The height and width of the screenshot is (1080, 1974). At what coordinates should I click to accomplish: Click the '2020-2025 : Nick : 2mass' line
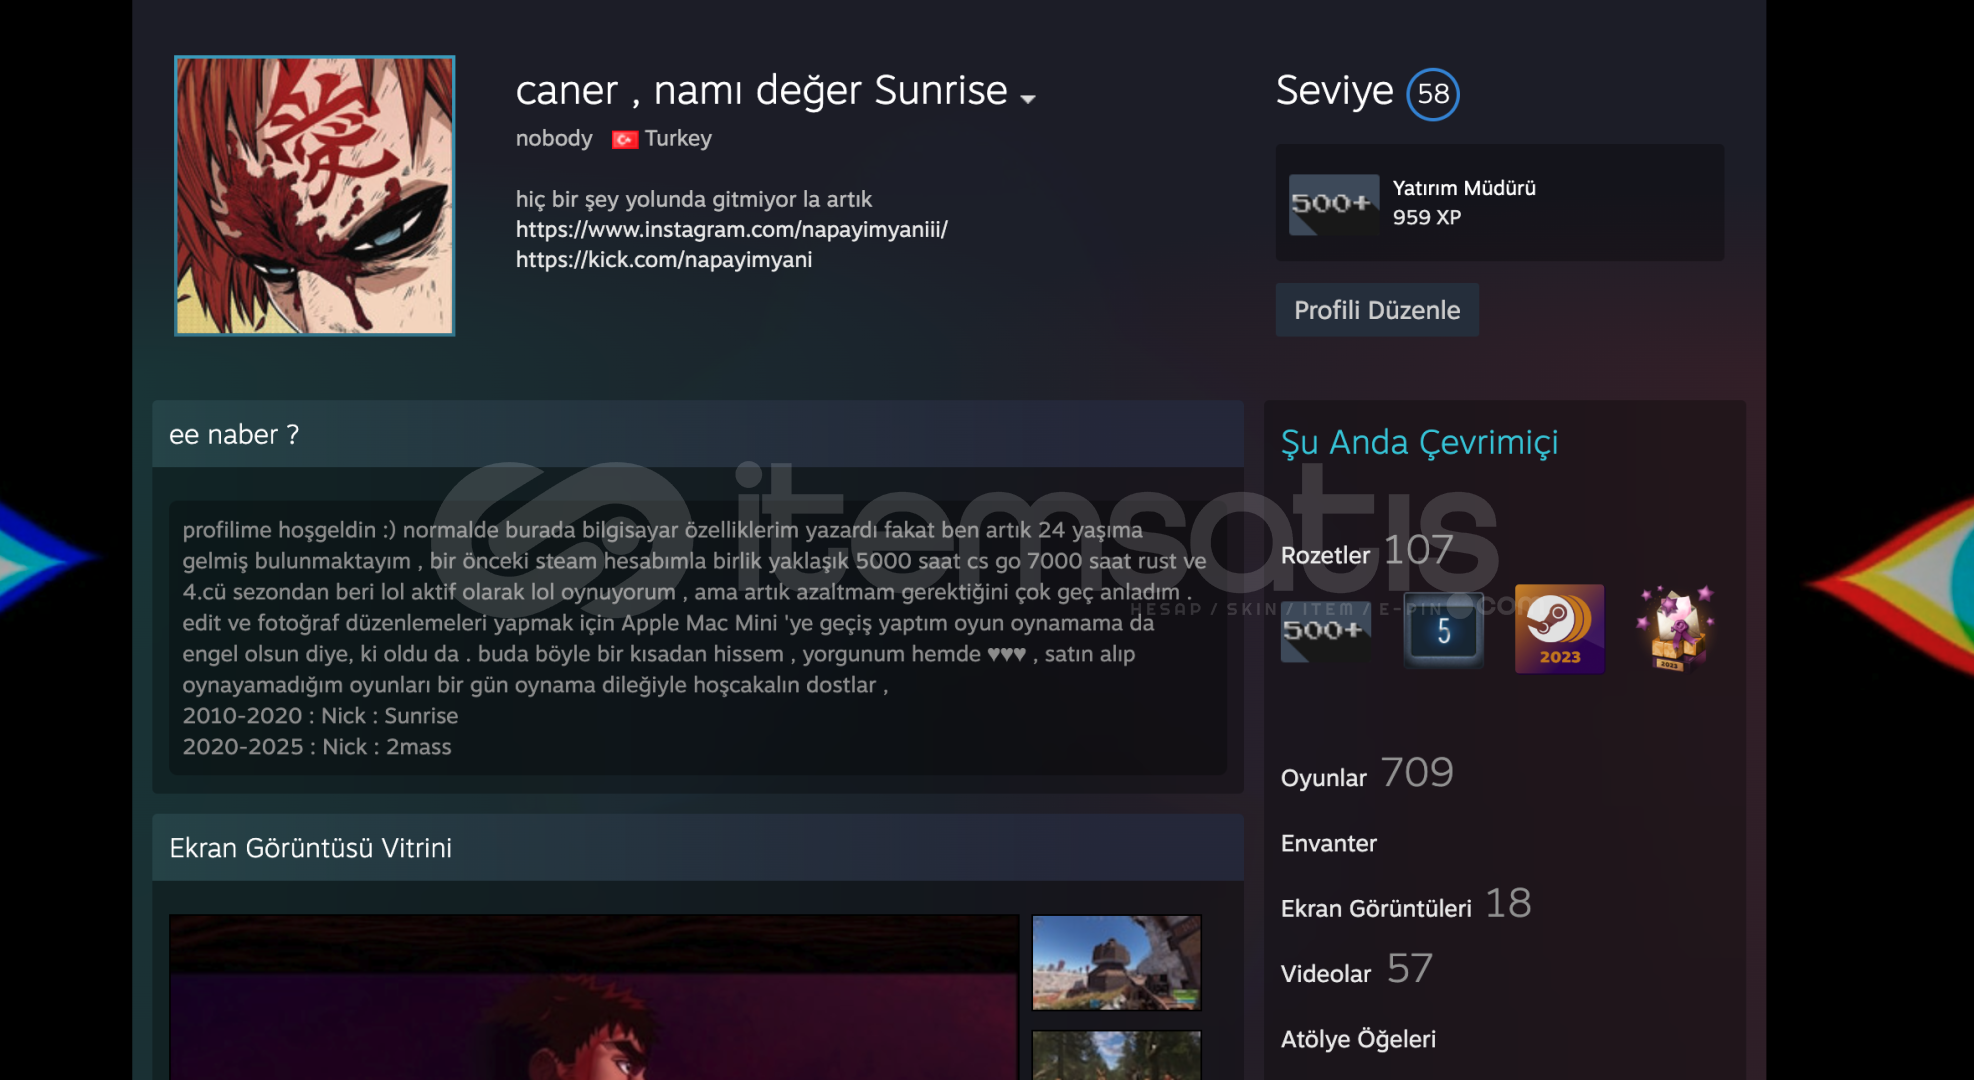[317, 747]
